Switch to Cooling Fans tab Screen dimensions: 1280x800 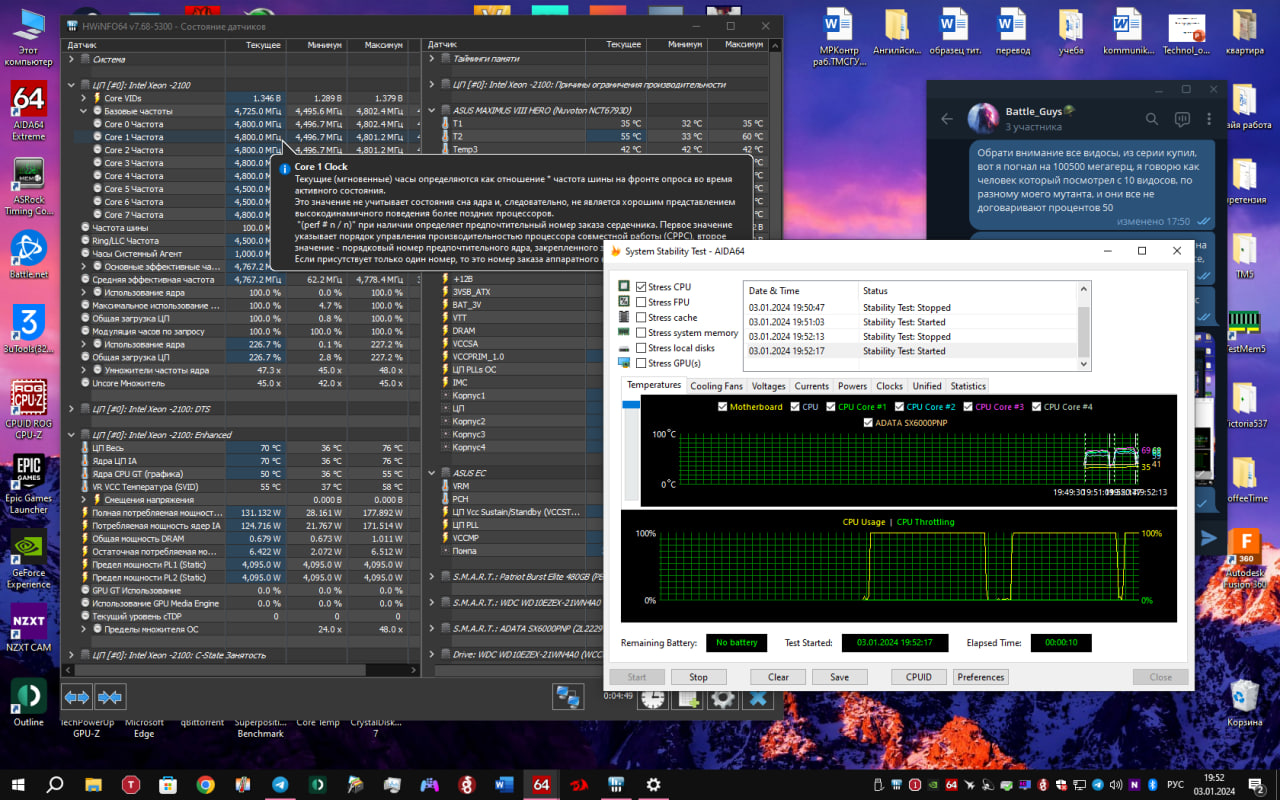pyautogui.click(x=716, y=386)
